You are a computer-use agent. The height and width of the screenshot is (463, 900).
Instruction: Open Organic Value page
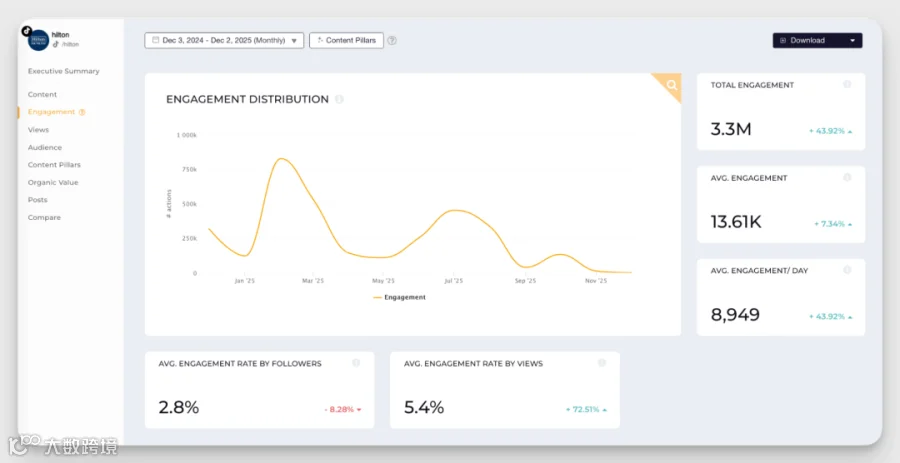click(x=53, y=182)
